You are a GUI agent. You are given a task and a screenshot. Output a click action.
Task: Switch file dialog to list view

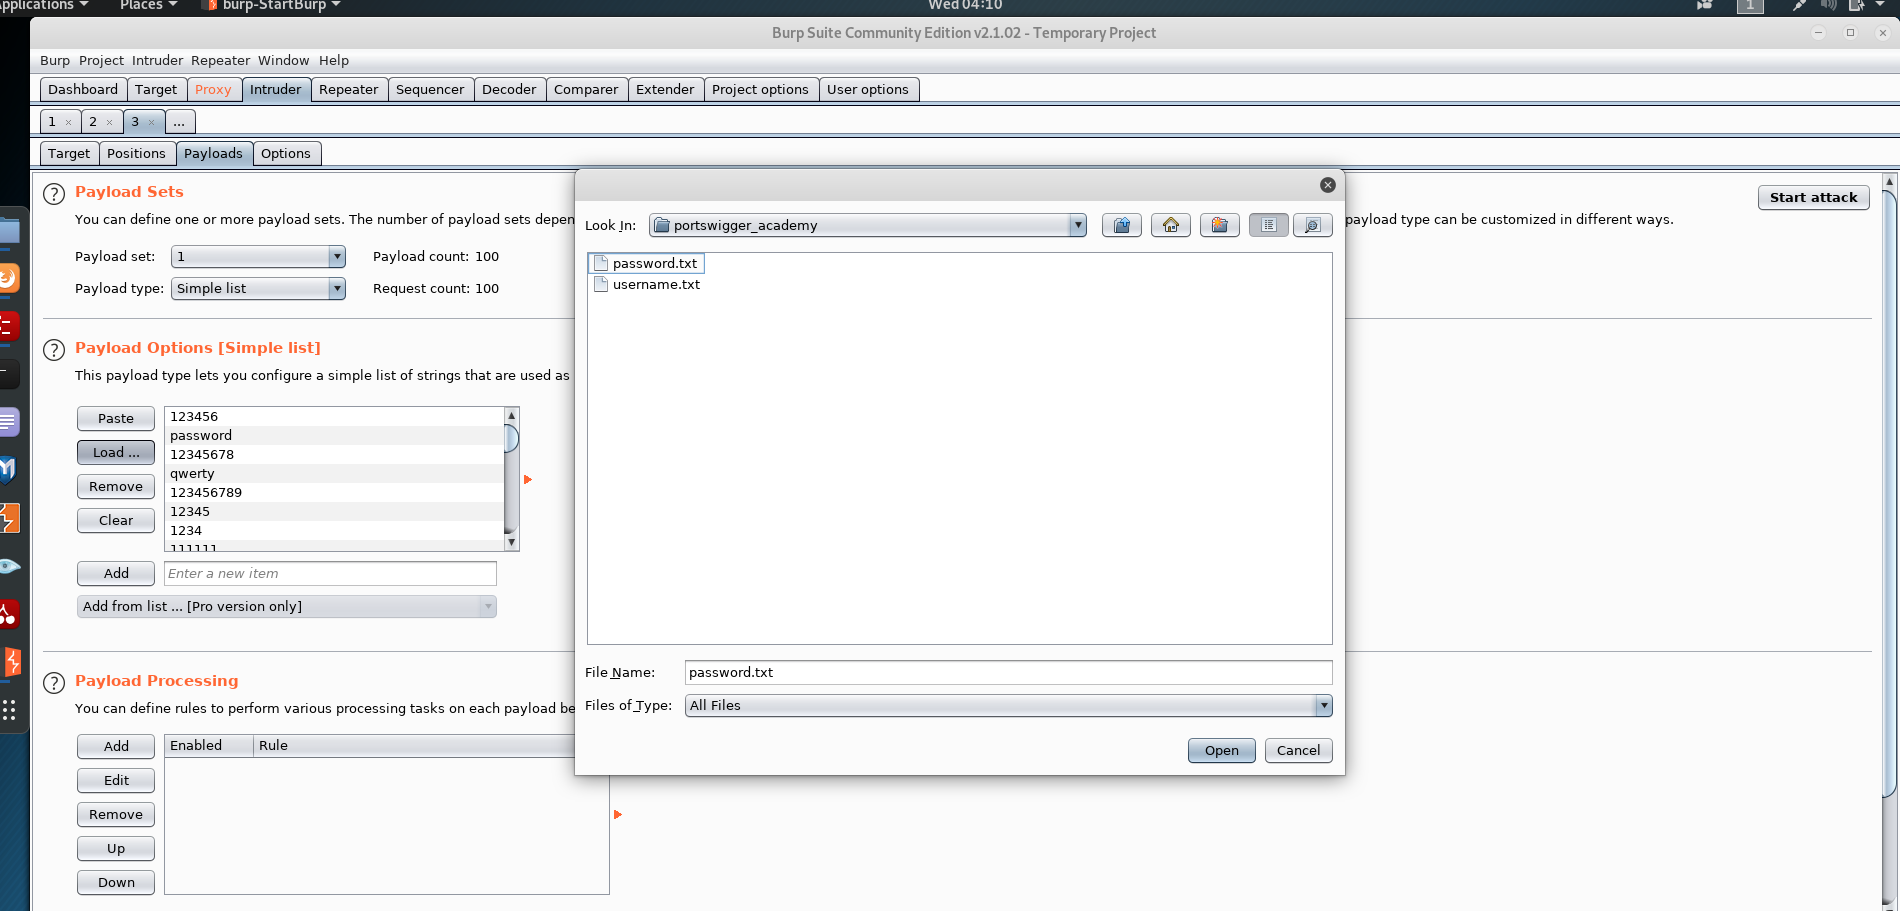(1268, 225)
